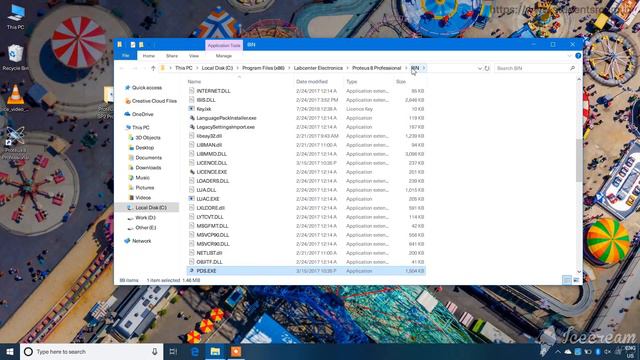Select This PC in the navigation pane
The width and height of the screenshot is (640, 360).
tap(141, 128)
